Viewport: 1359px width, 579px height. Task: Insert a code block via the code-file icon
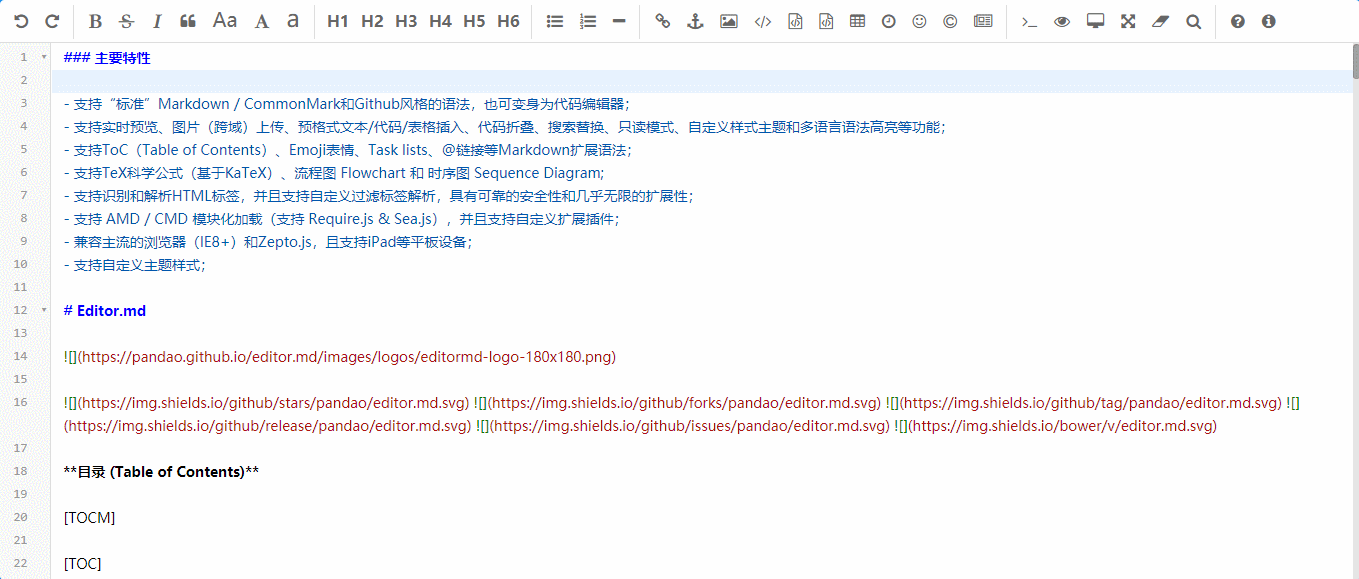[795, 20]
